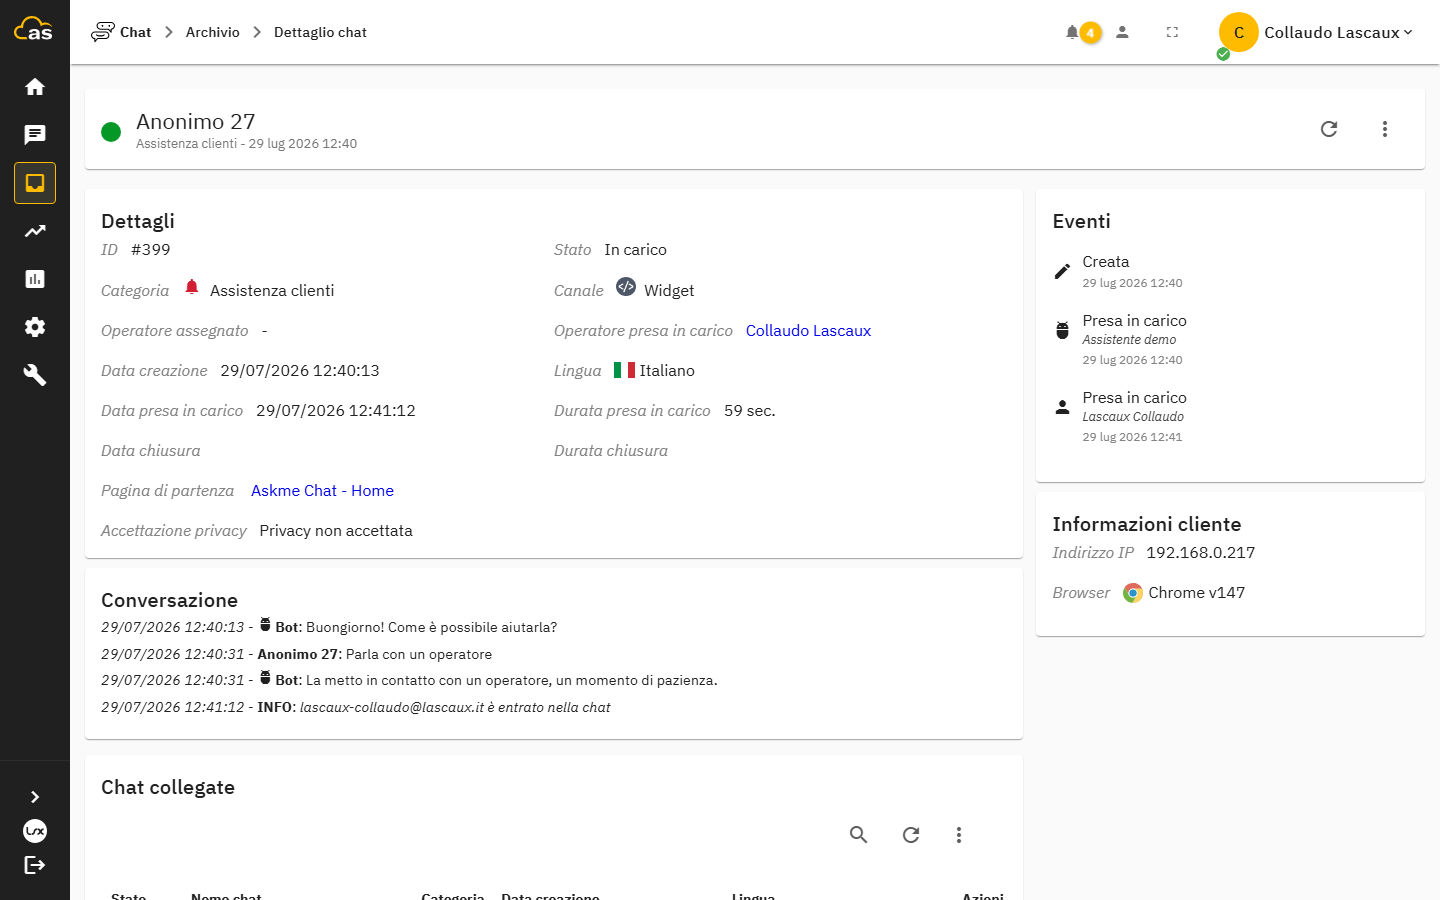Open the Home icon in sidebar

[x=35, y=87]
